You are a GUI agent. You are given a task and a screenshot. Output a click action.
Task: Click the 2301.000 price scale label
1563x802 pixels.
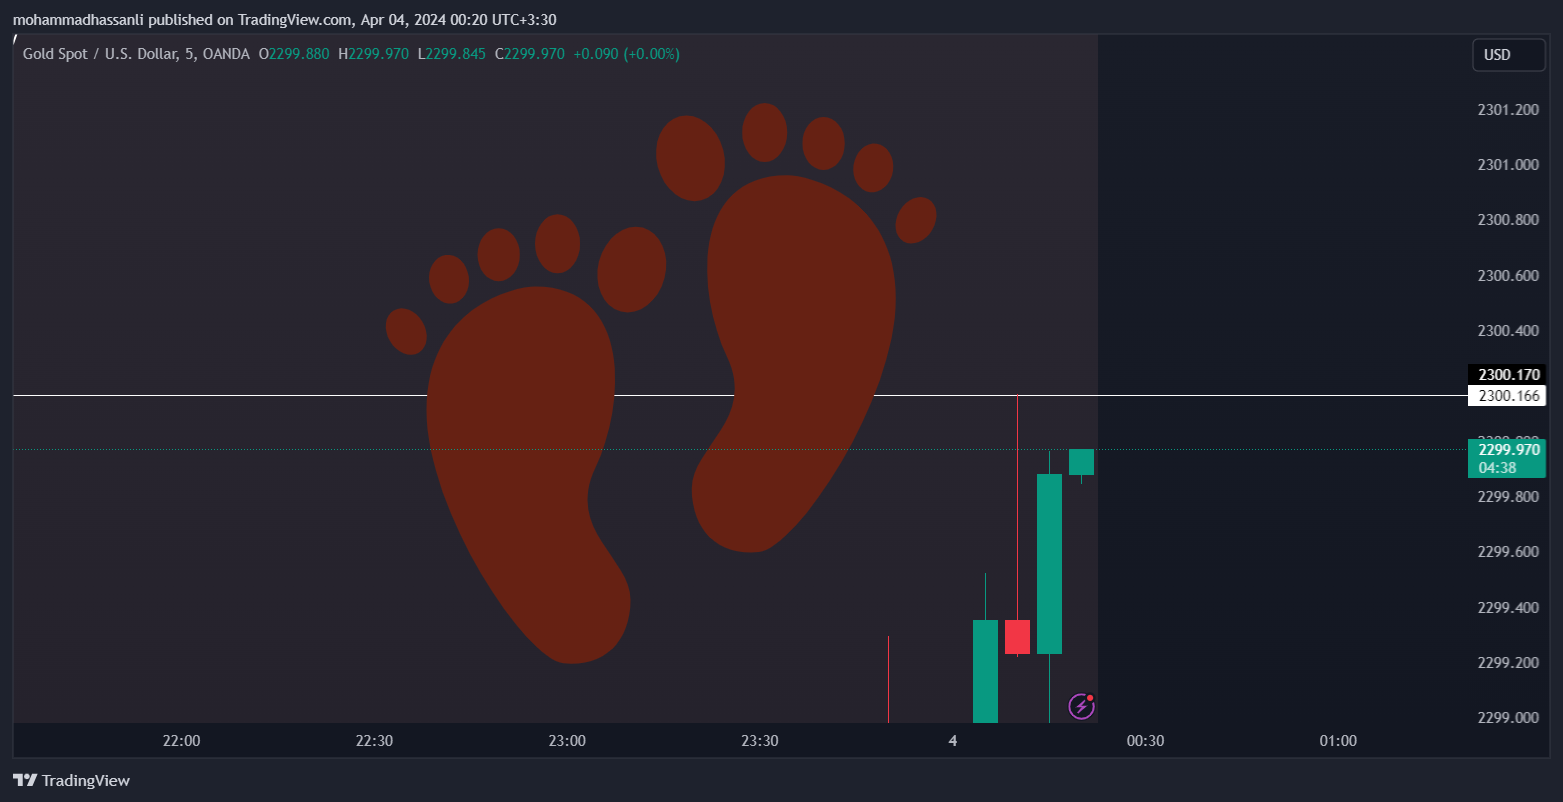click(1508, 165)
